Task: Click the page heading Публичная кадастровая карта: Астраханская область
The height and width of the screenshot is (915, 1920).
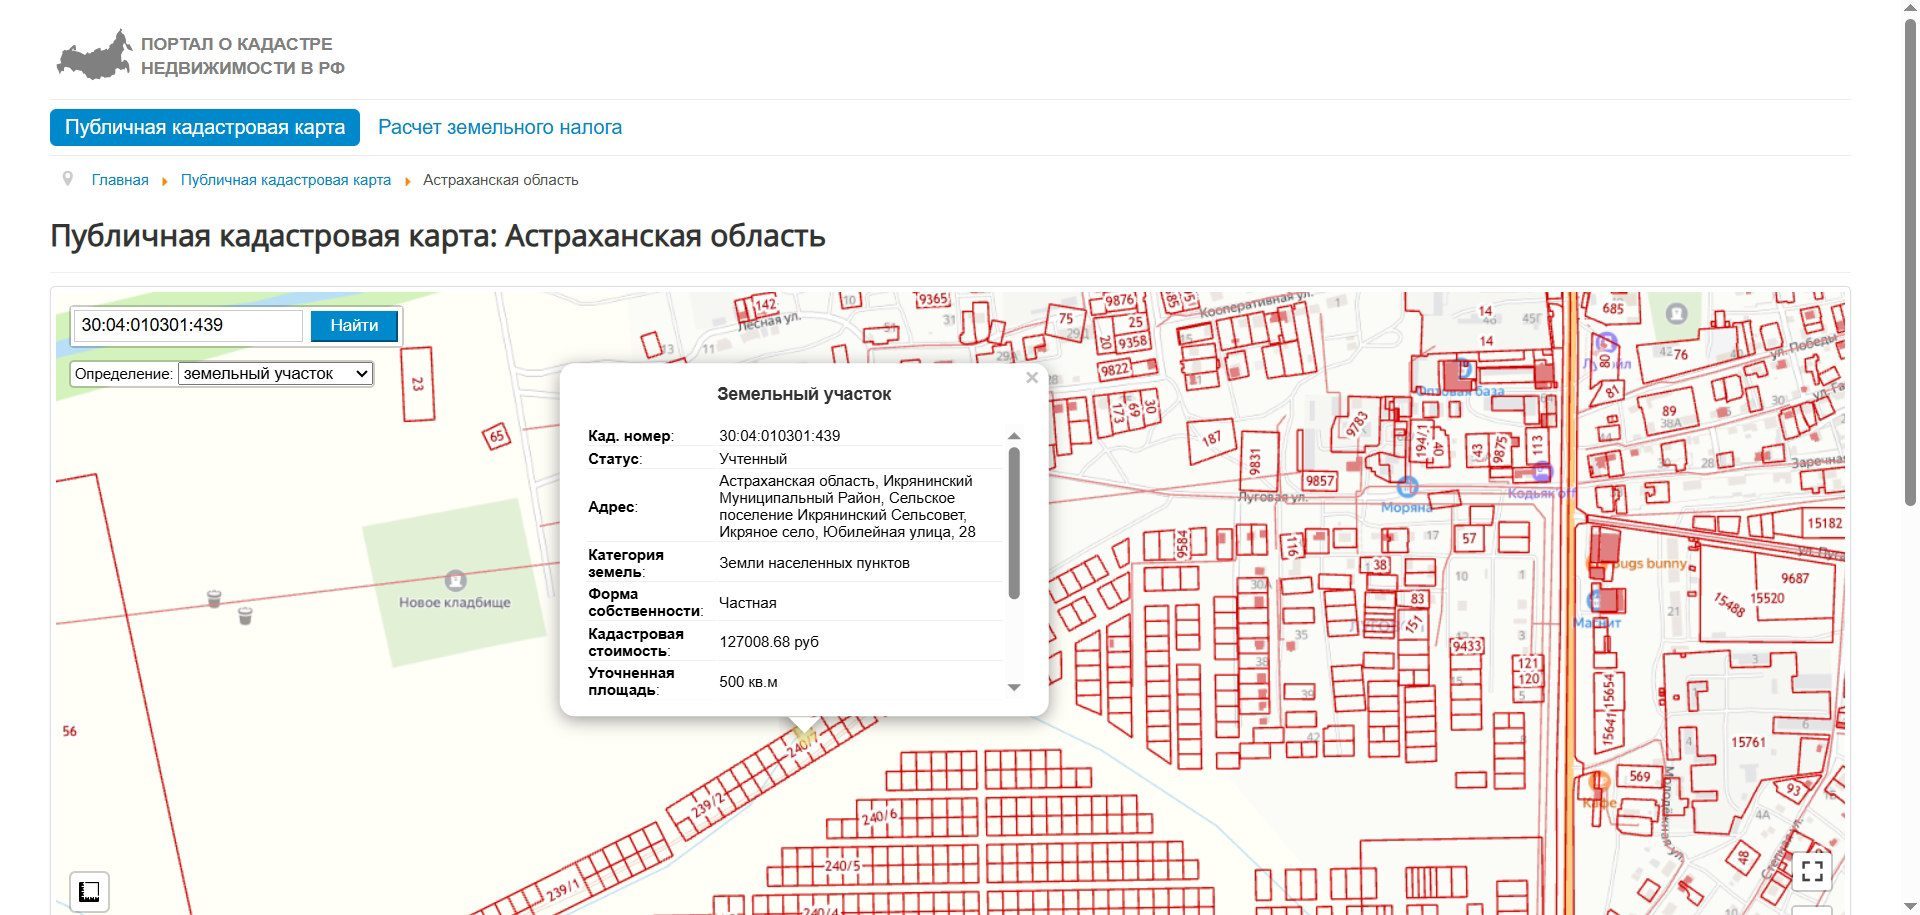Action: (x=438, y=236)
